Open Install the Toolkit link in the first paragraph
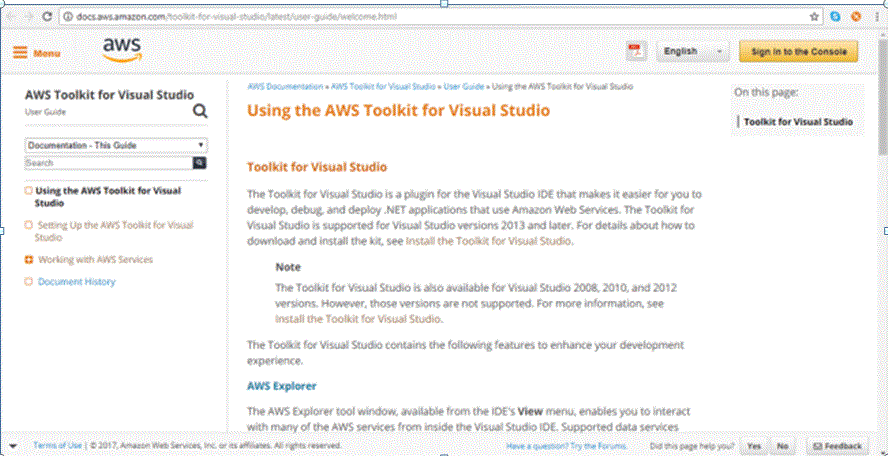The image size is (888, 456). coord(489,241)
